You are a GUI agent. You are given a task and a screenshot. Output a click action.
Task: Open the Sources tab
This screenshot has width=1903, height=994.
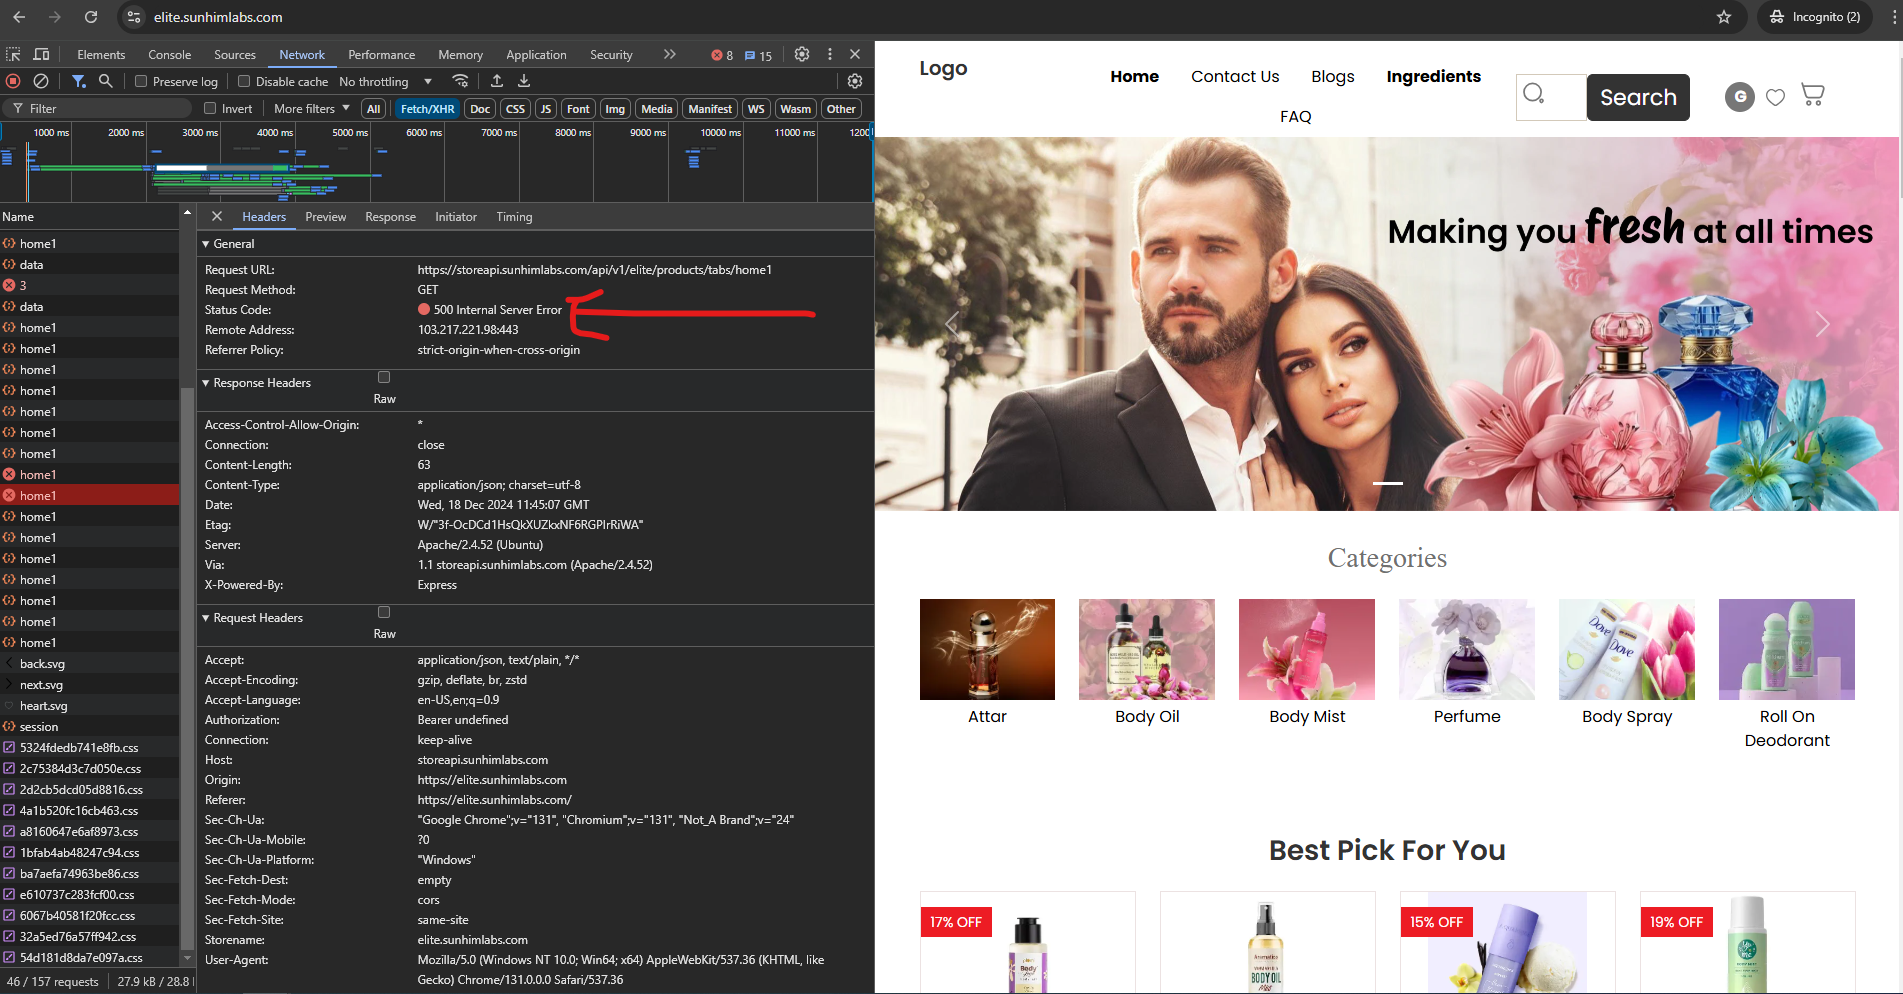tap(235, 55)
